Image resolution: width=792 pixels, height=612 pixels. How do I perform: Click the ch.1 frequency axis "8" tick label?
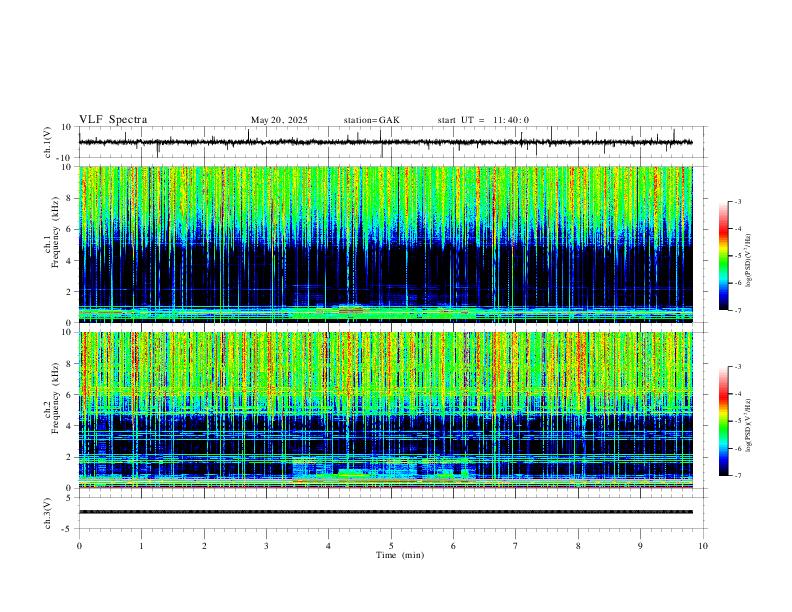[x=69, y=198]
